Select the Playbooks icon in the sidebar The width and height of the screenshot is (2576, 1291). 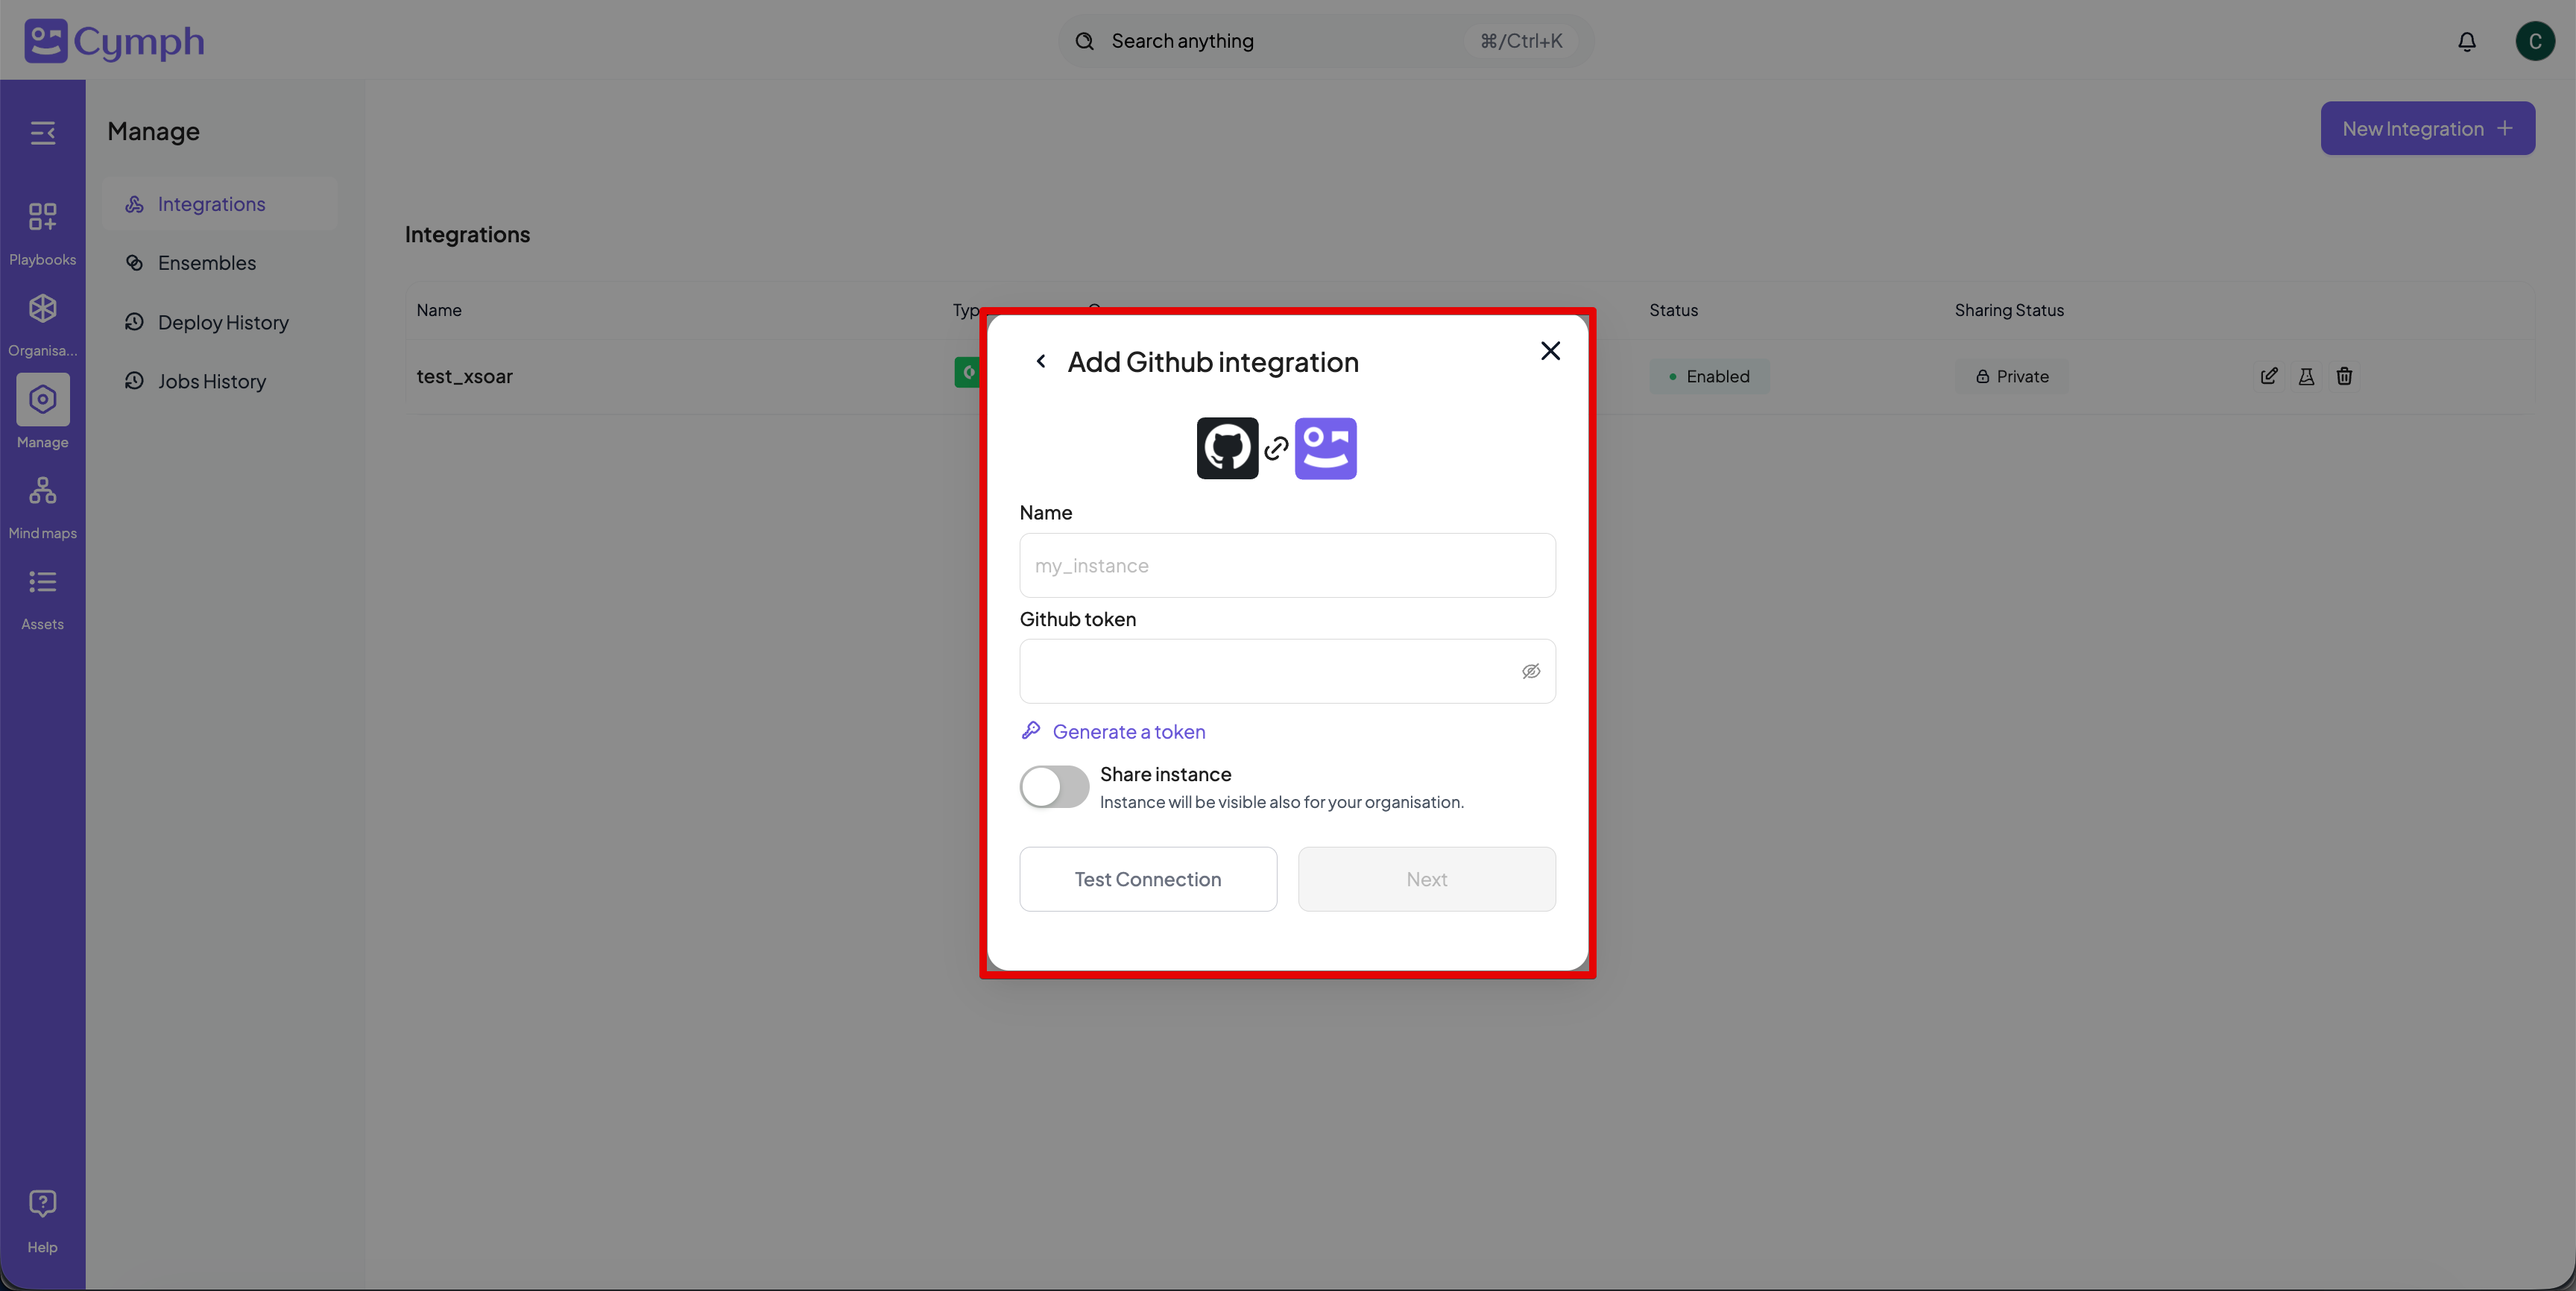tap(42, 216)
